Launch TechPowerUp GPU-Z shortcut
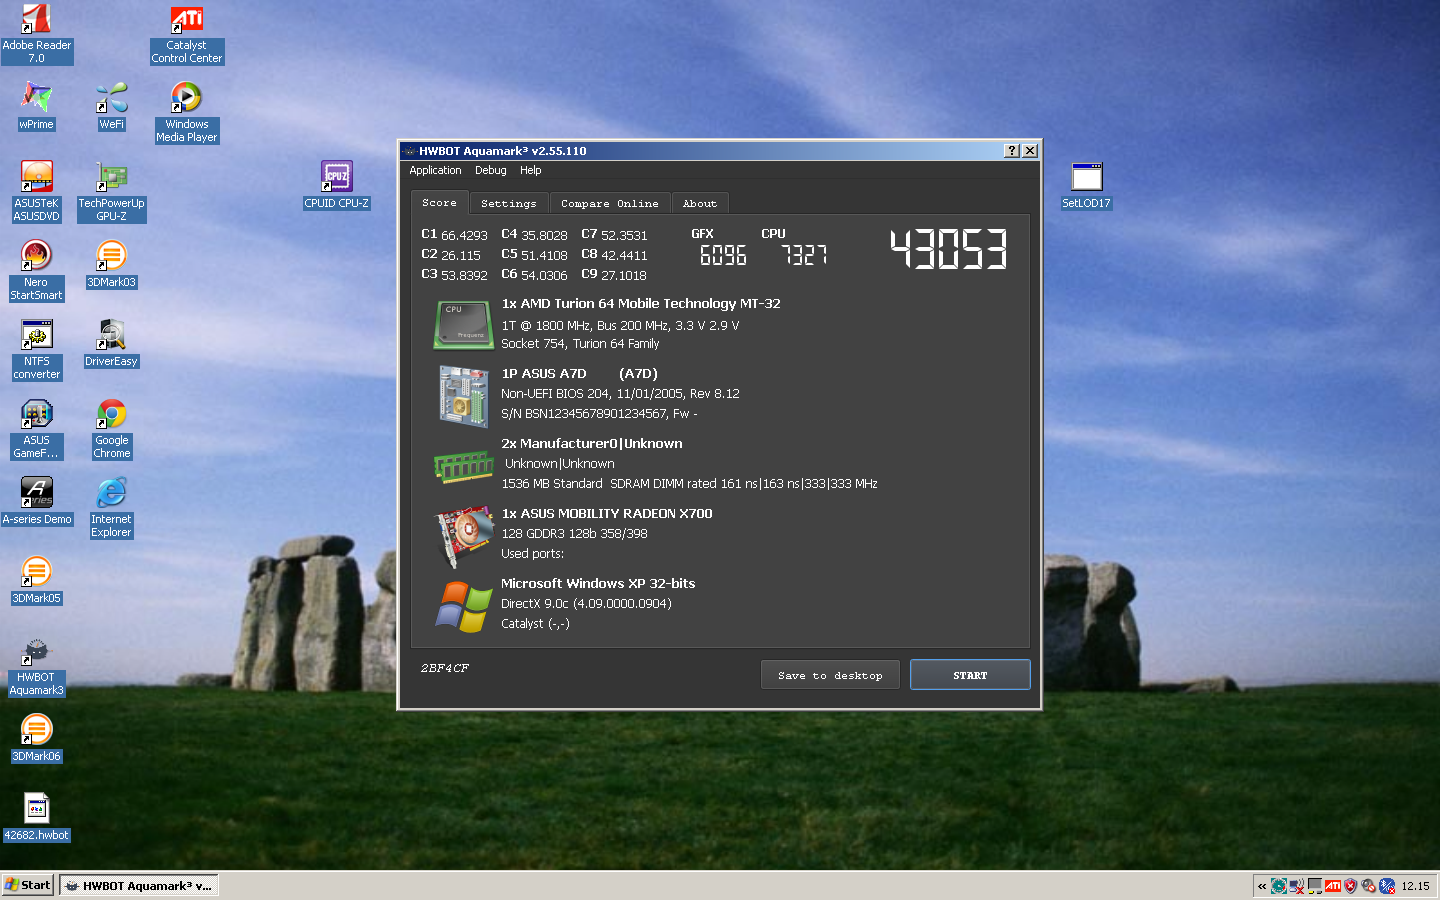This screenshot has height=900, width=1440. 111,191
